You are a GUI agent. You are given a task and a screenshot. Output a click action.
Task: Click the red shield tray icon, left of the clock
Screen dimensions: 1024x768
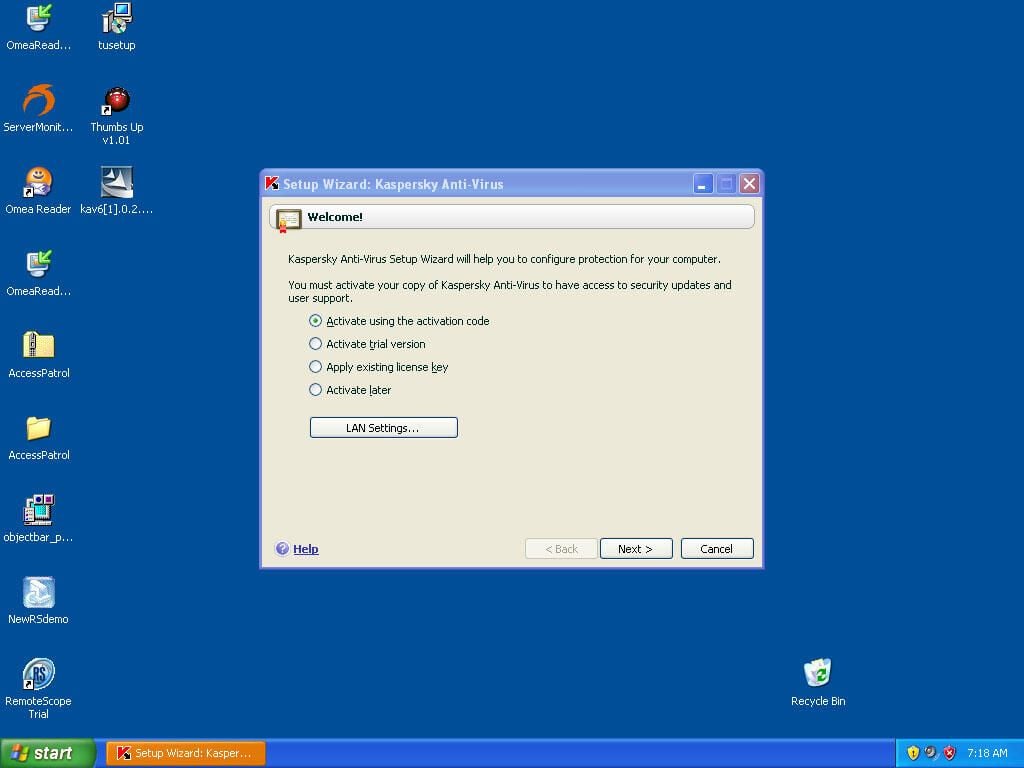point(950,753)
